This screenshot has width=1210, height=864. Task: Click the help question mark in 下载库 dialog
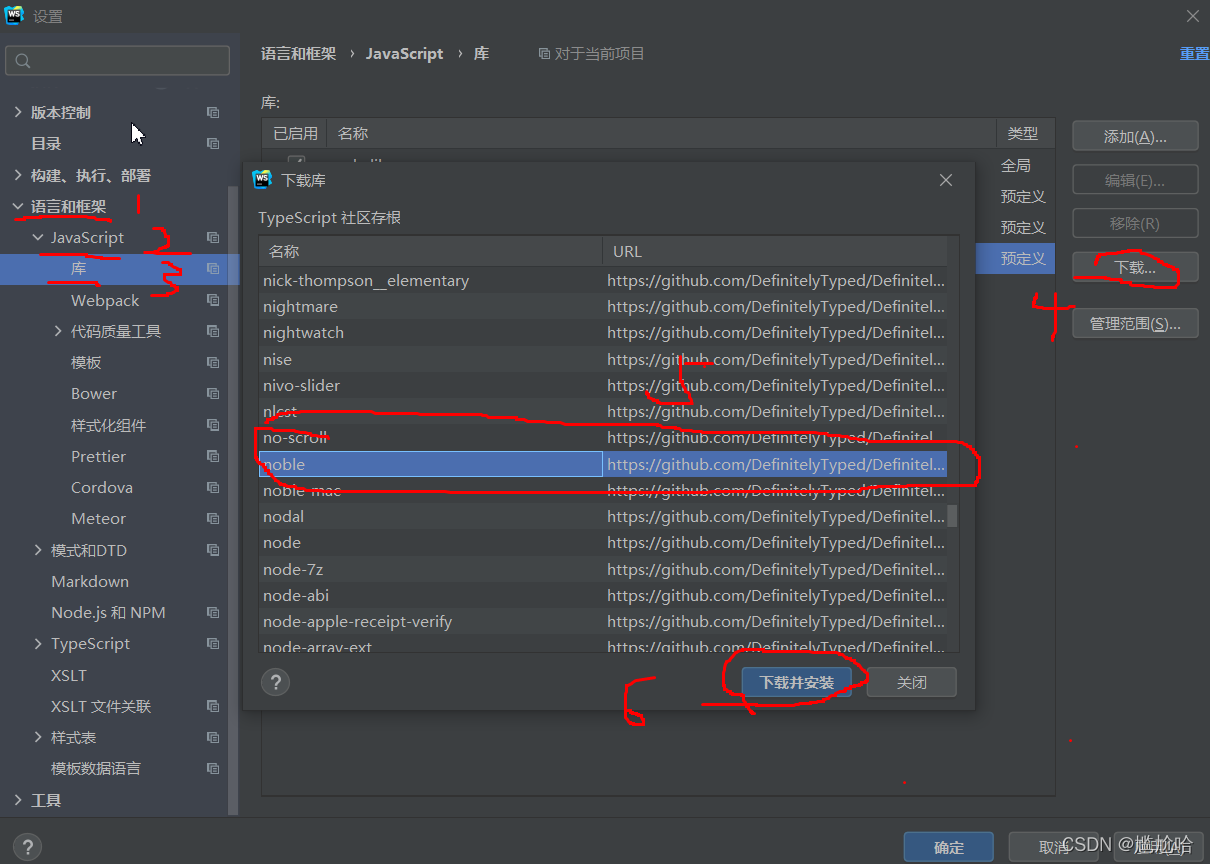[275, 682]
